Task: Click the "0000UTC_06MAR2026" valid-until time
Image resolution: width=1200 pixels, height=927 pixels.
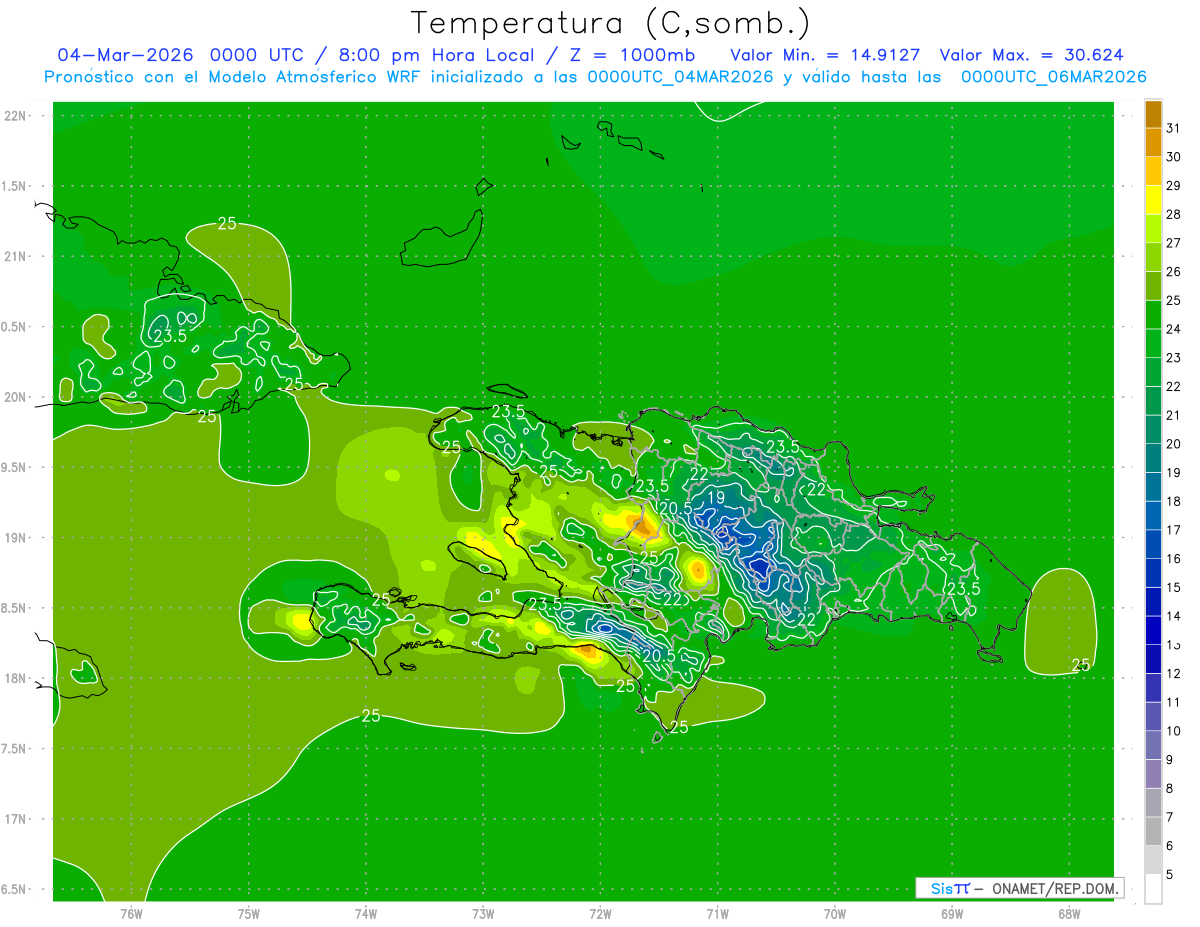Action: [x=1053, y=77]
